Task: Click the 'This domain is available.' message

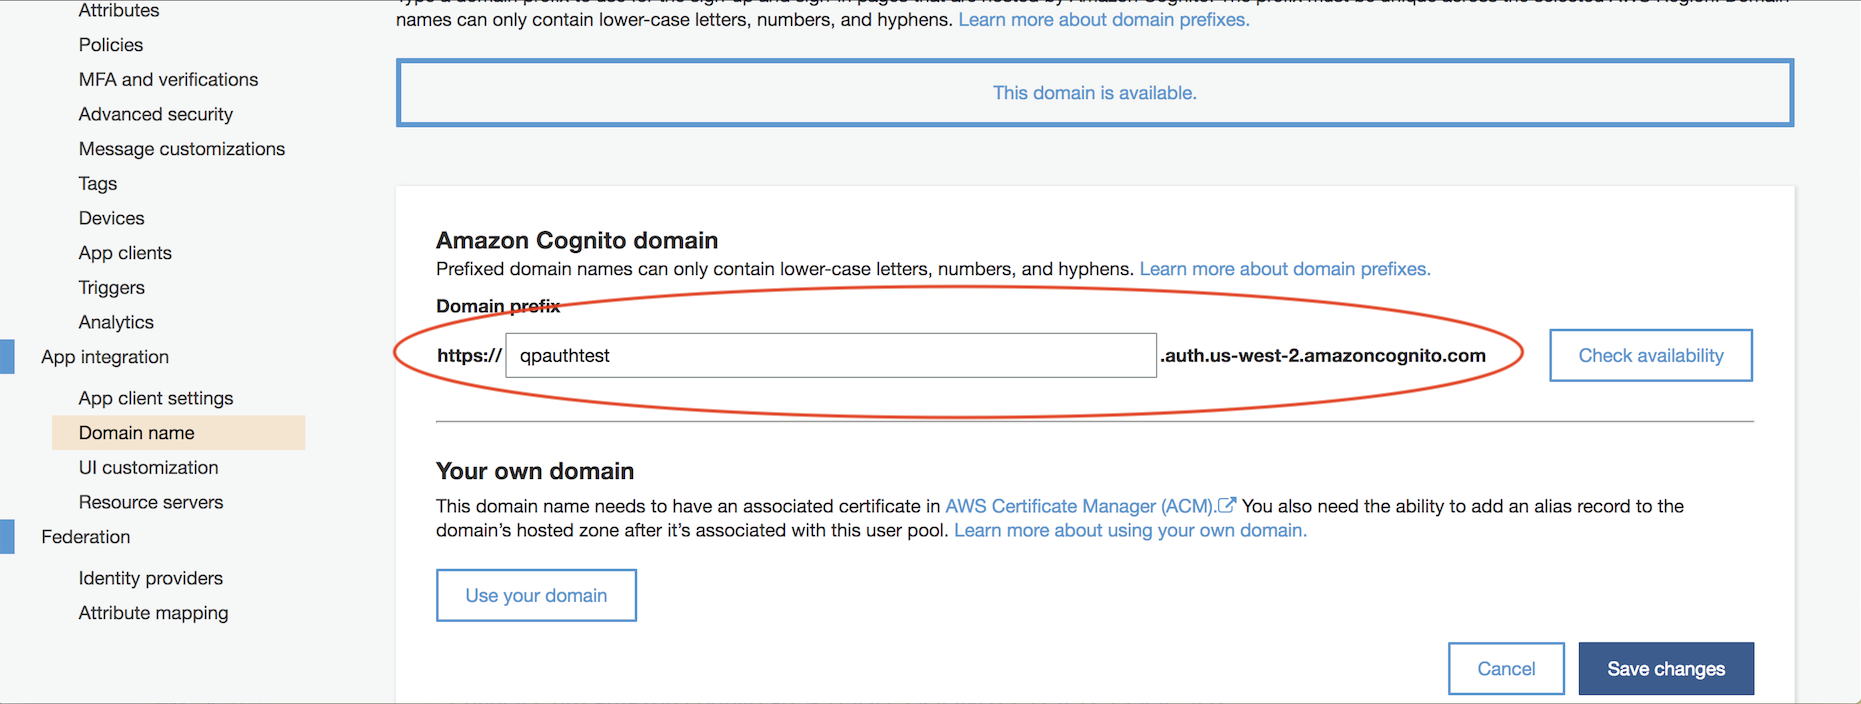Action: (x=1095, y=93)
